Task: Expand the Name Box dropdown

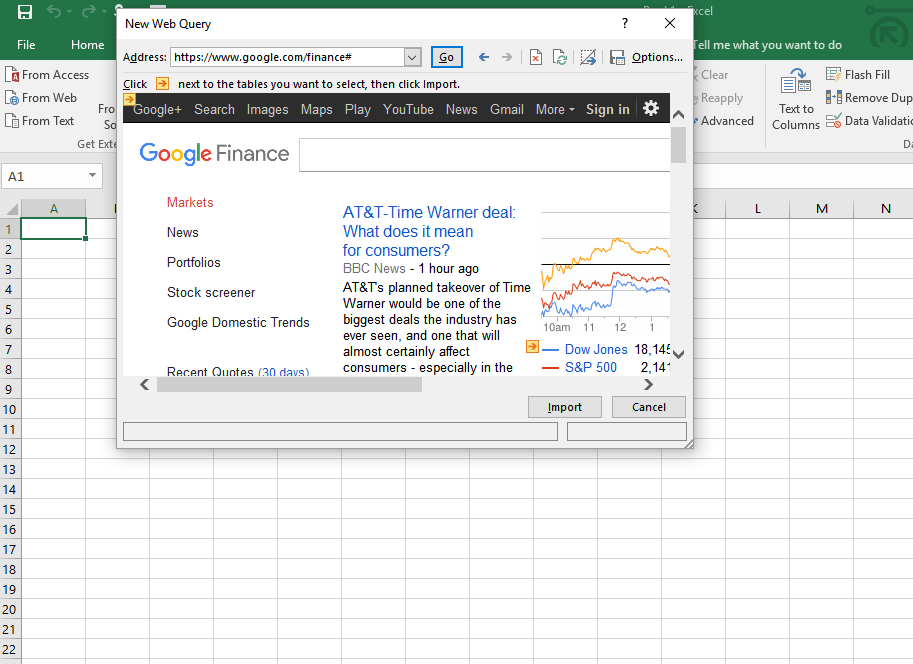Action: tap(92, 175)
